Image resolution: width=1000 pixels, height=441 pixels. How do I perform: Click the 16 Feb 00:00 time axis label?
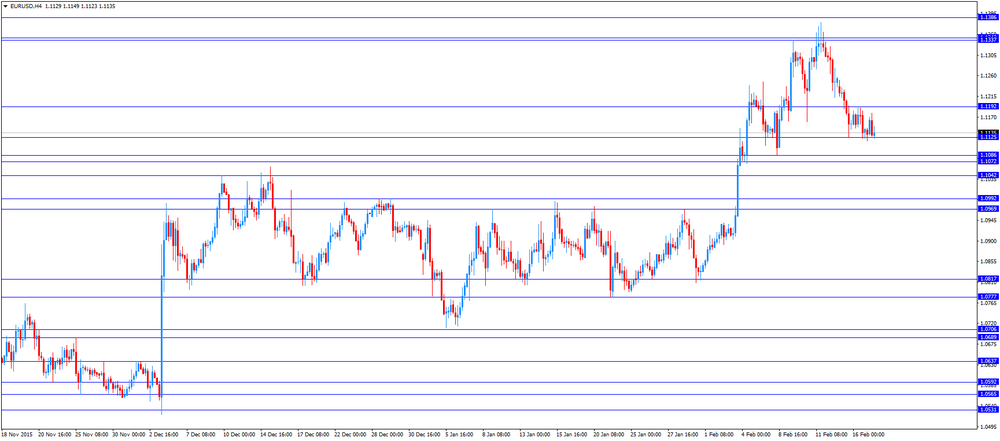point(867,435)
